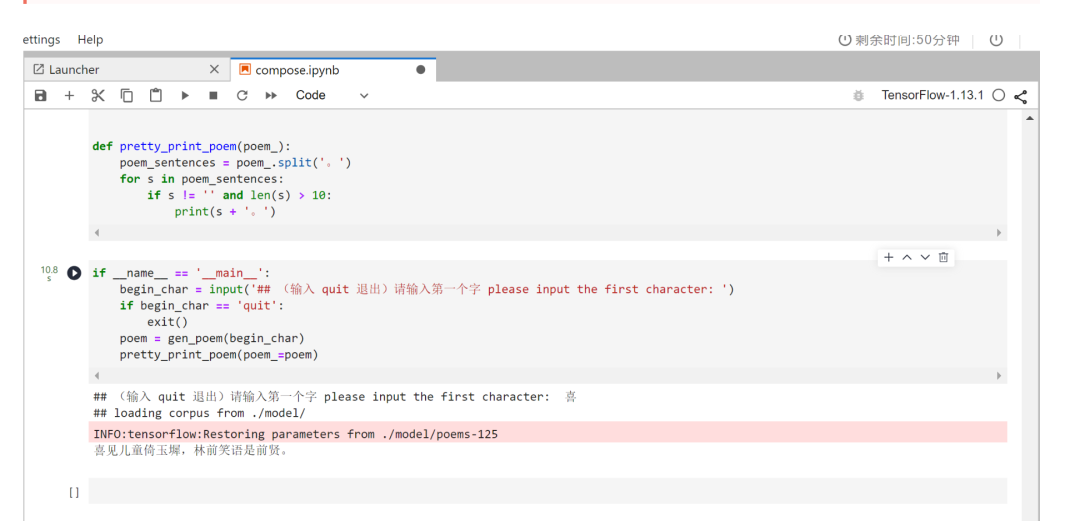Save the notebook with the floppy disk icon

tap(40, 96)
